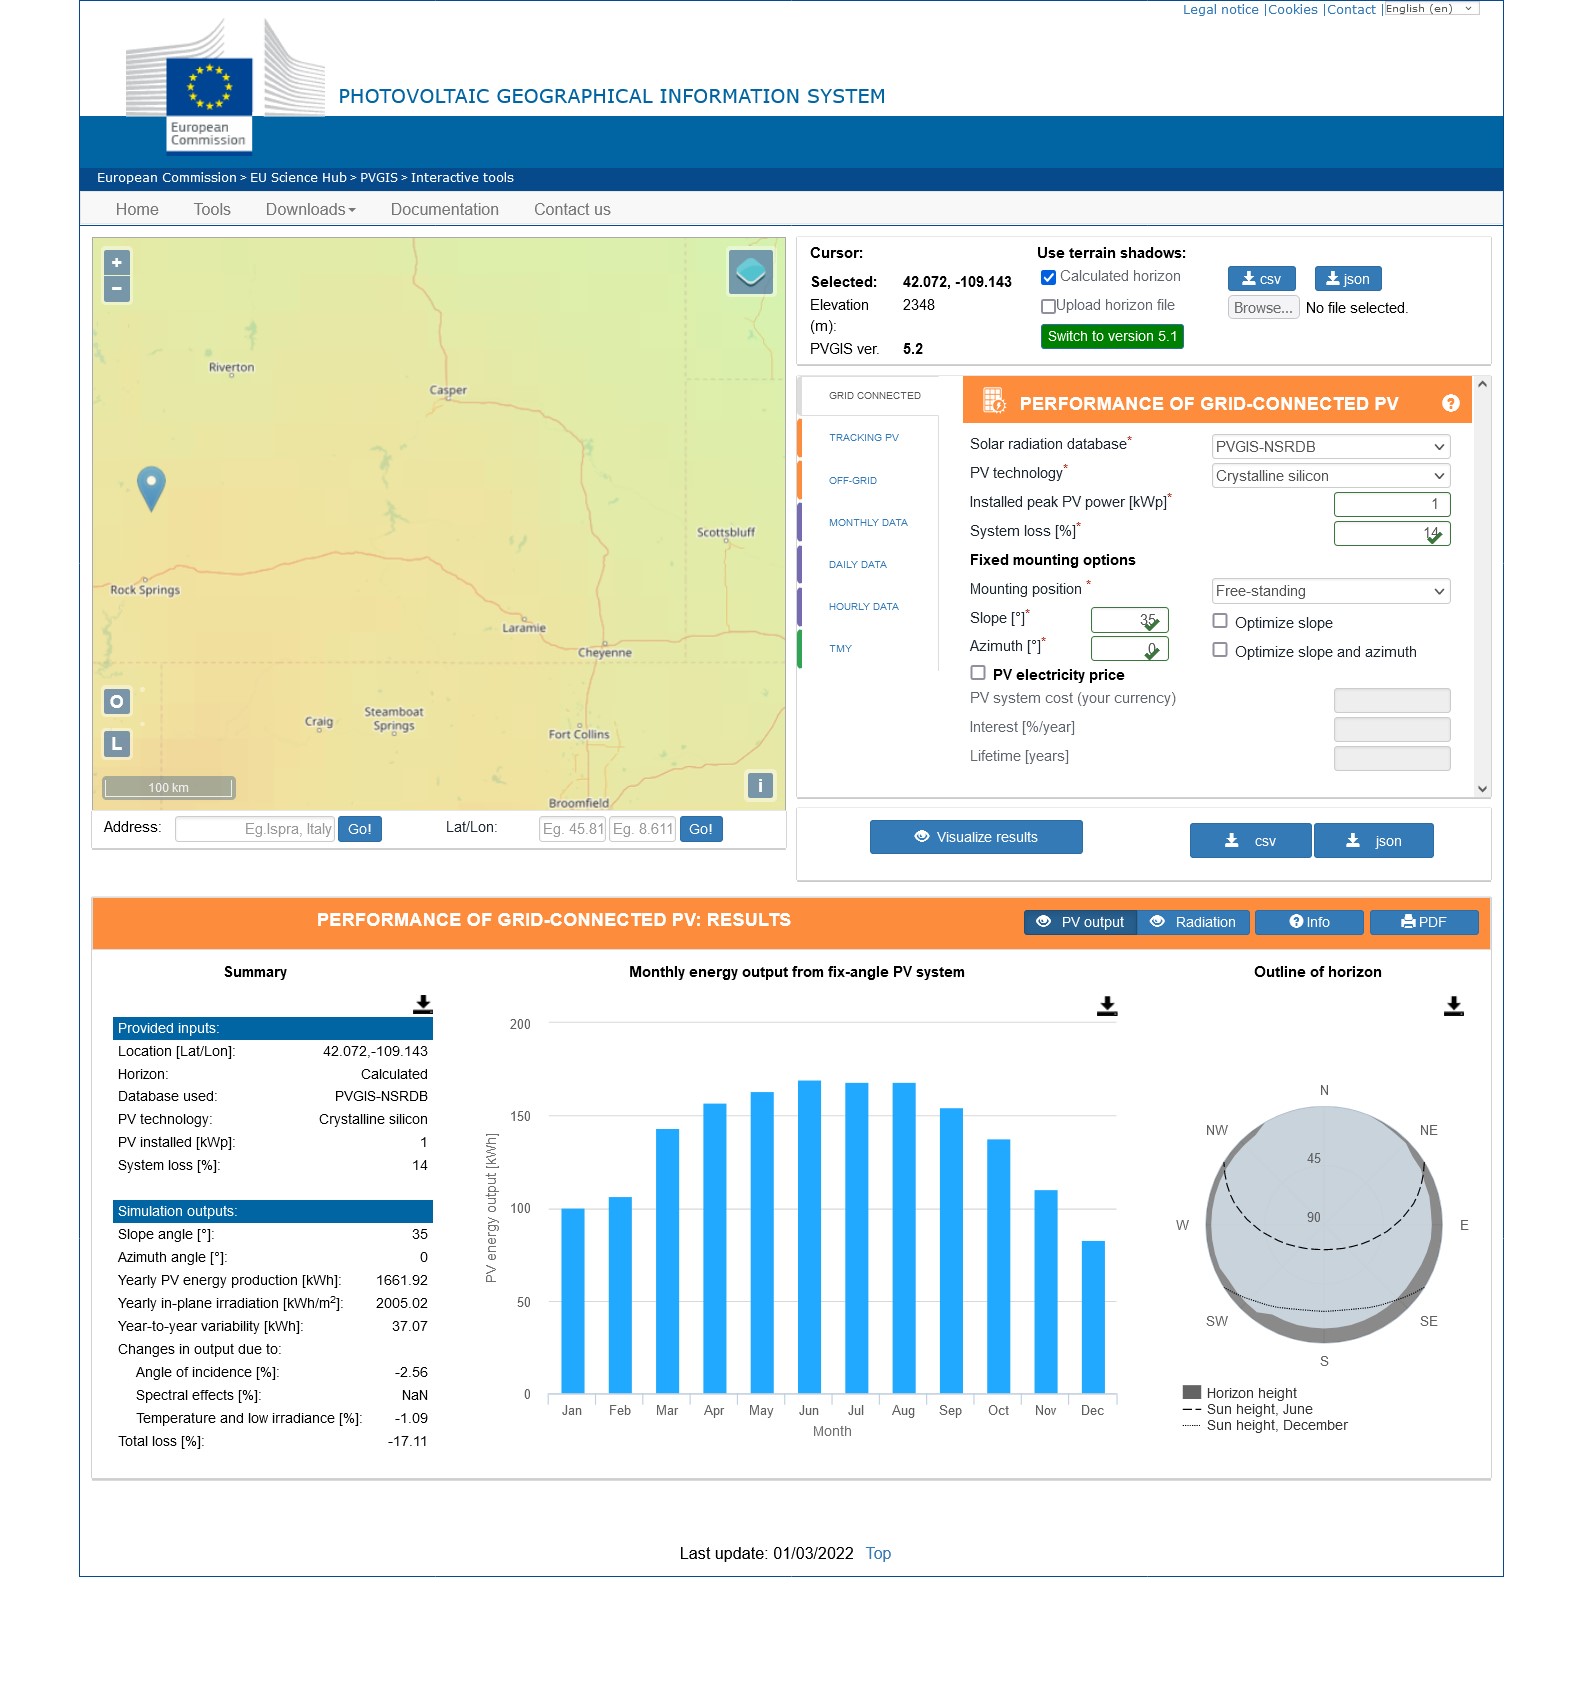
Task: Download the monthly energy output chart
Action: (1106, 1006)
